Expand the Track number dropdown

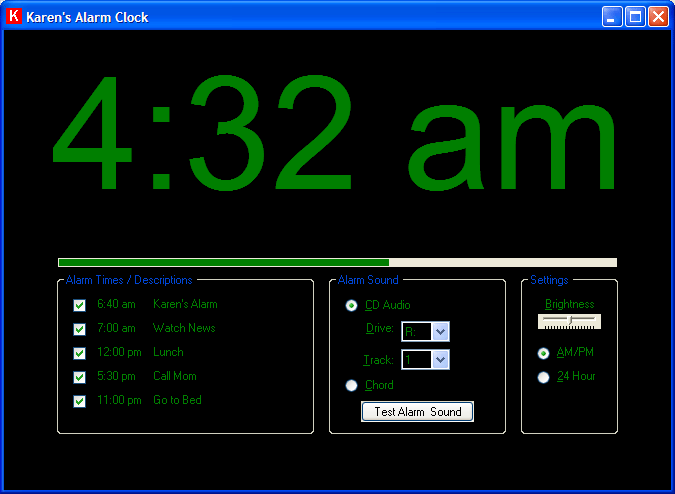point(440,359)
